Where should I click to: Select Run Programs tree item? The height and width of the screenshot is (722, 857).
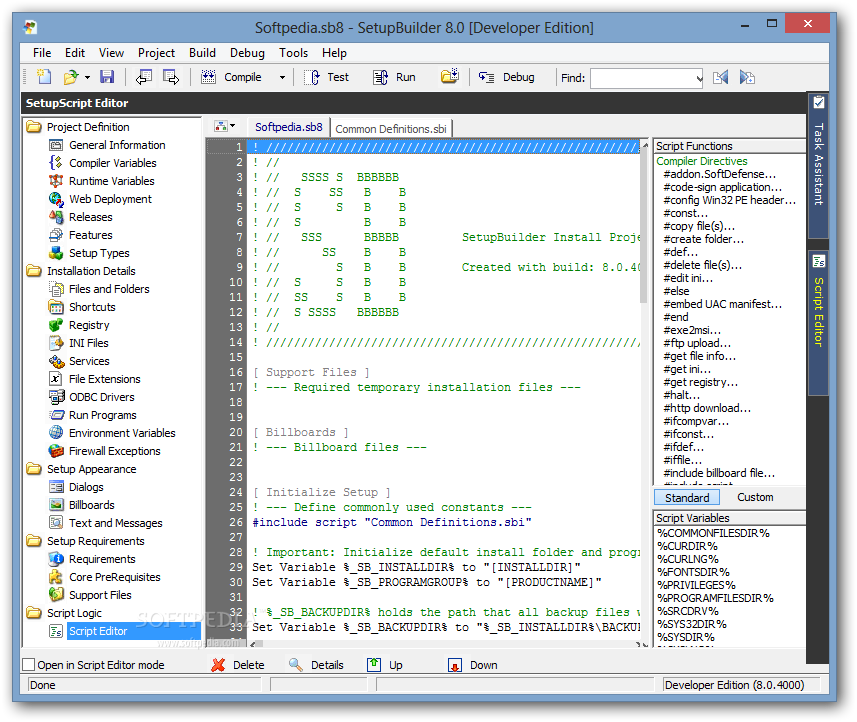[102, 415]
